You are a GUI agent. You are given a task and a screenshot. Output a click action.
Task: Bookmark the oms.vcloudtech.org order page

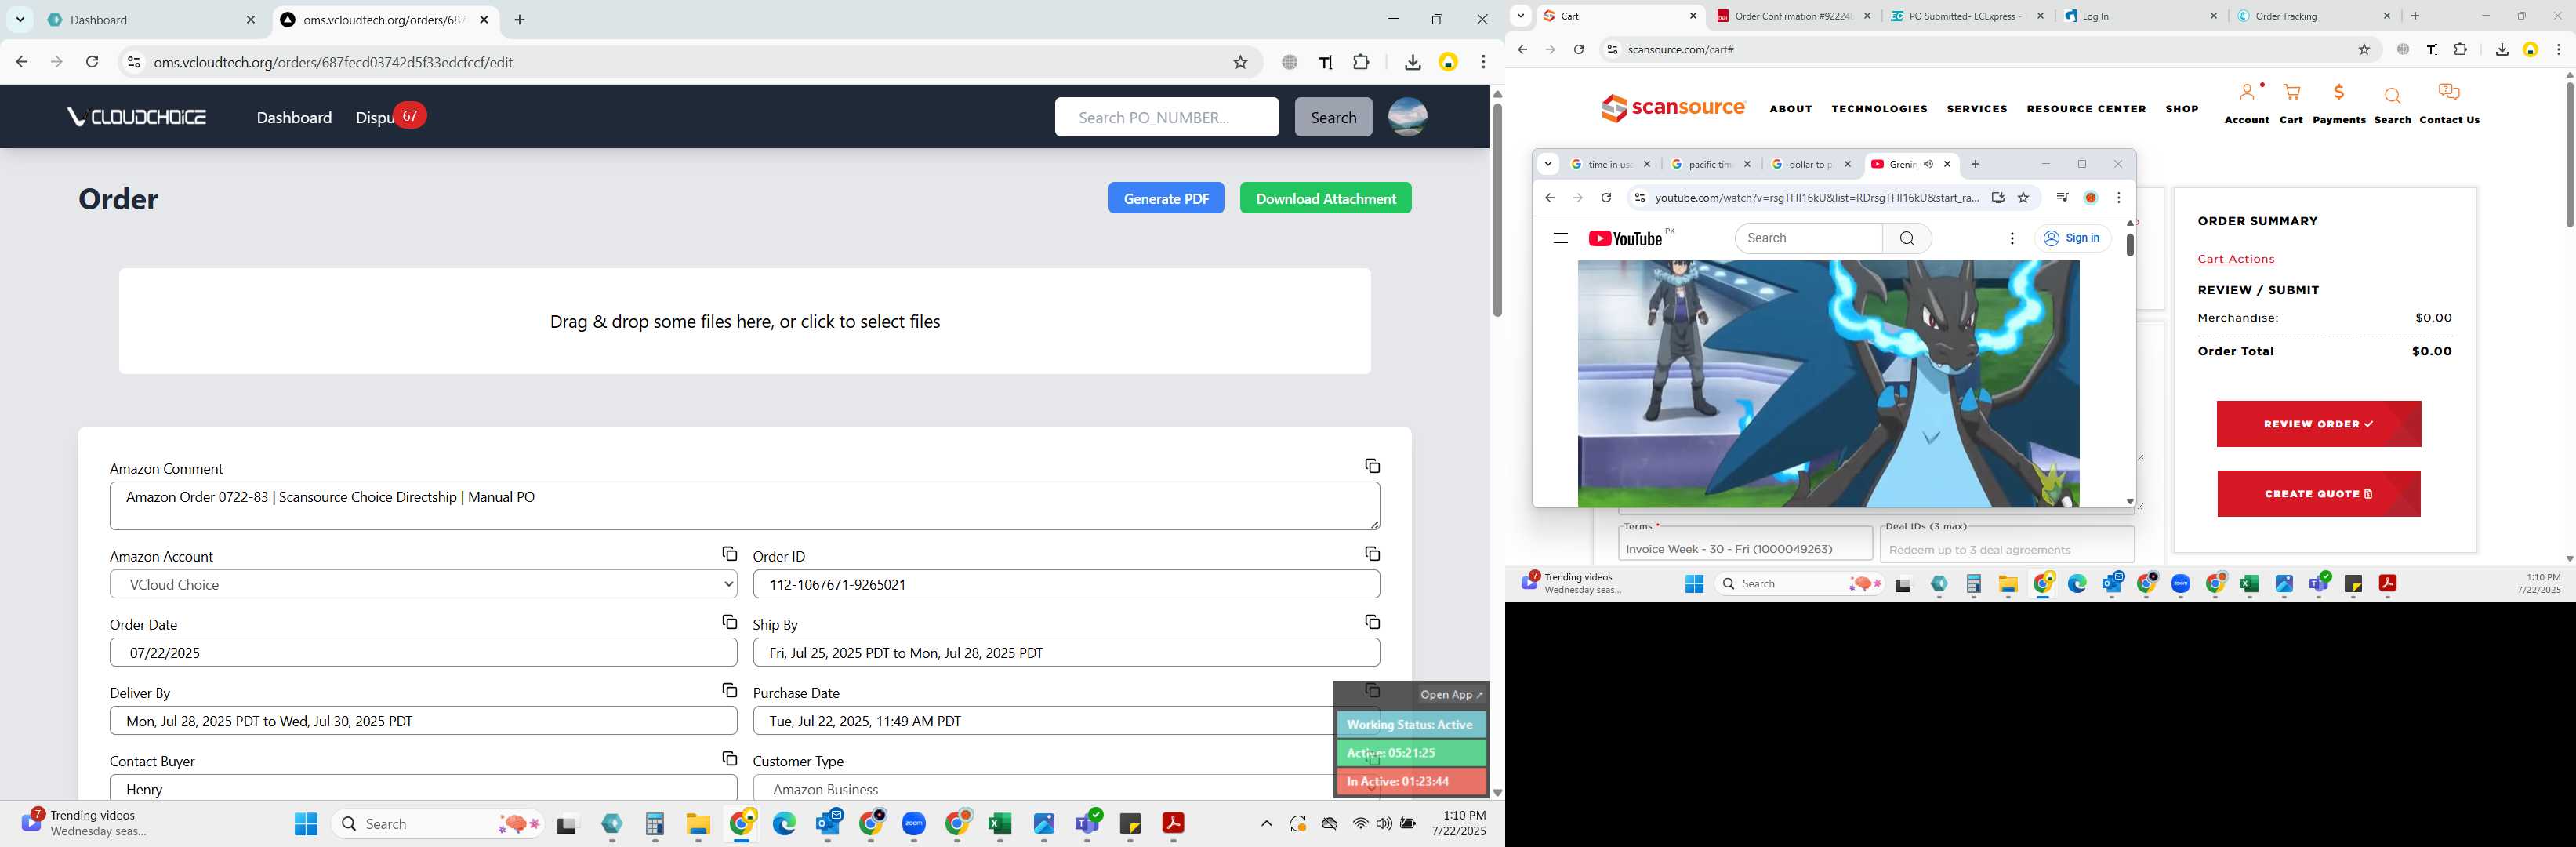[1240, 62]
